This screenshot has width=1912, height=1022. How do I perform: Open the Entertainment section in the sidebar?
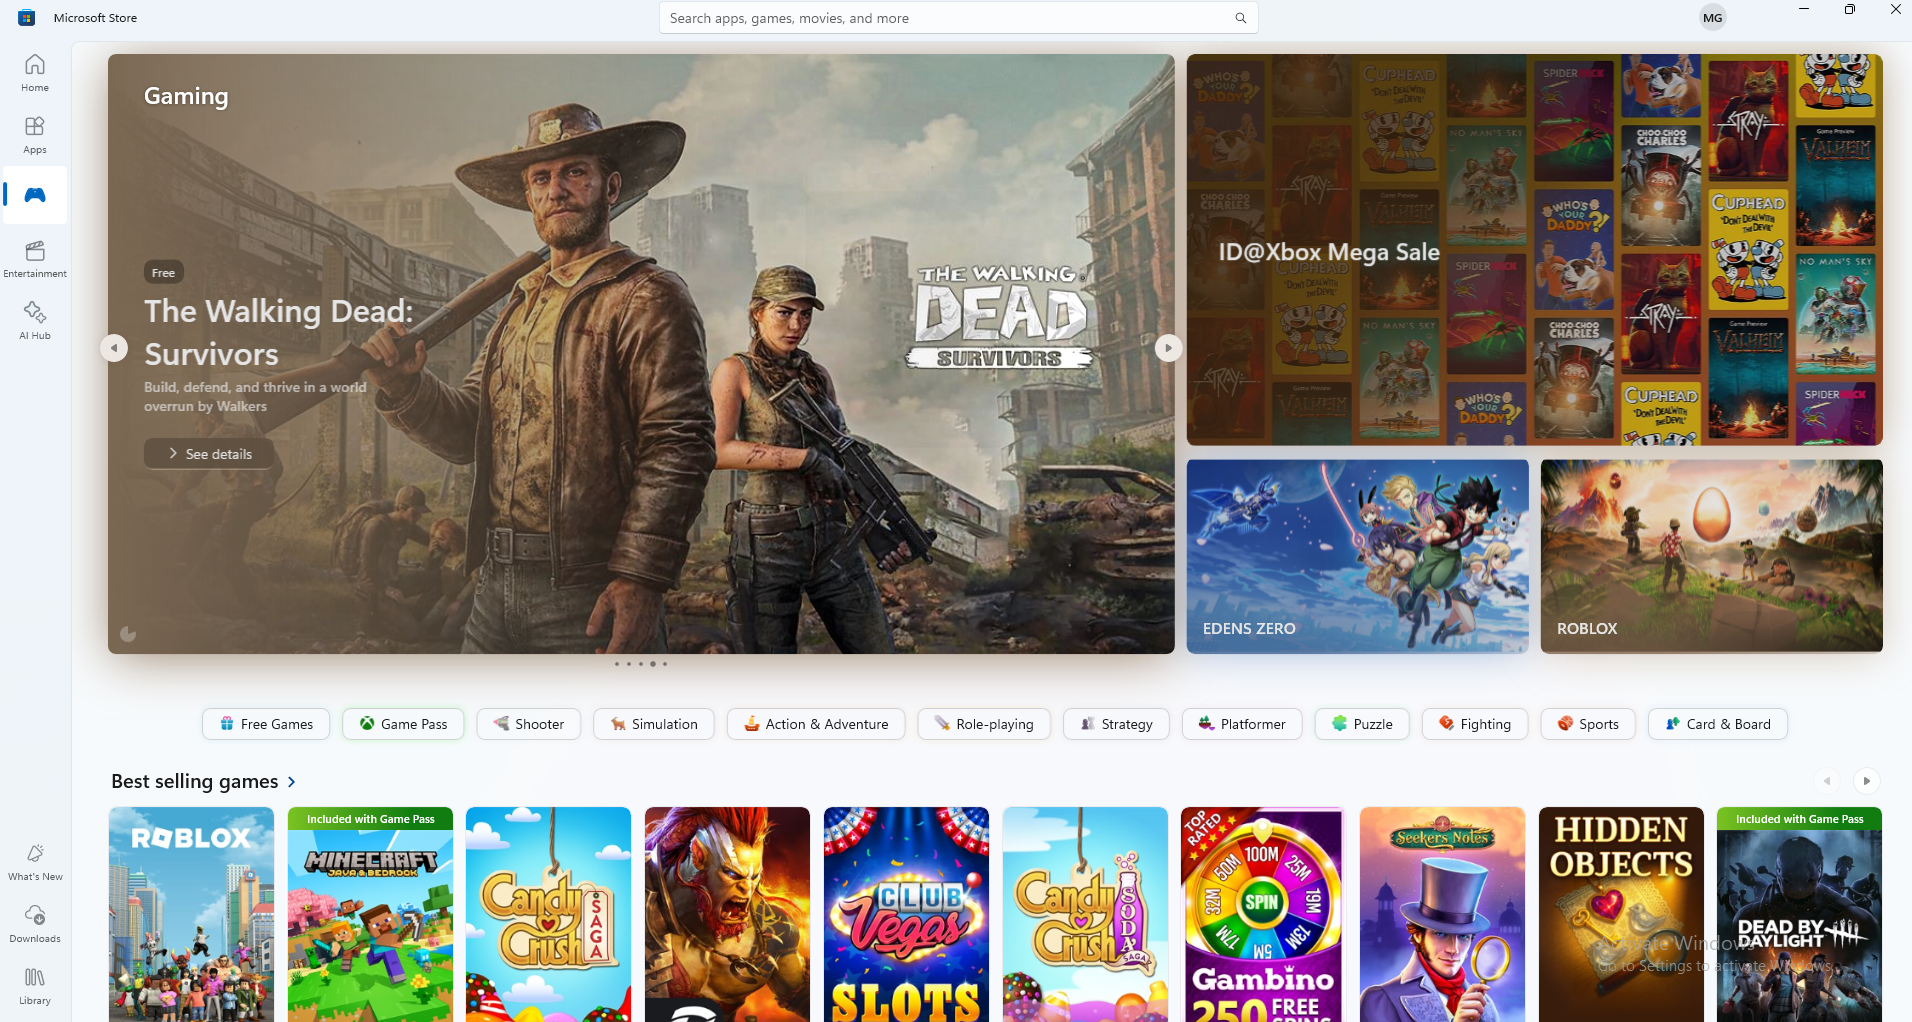tap(35, 258)
